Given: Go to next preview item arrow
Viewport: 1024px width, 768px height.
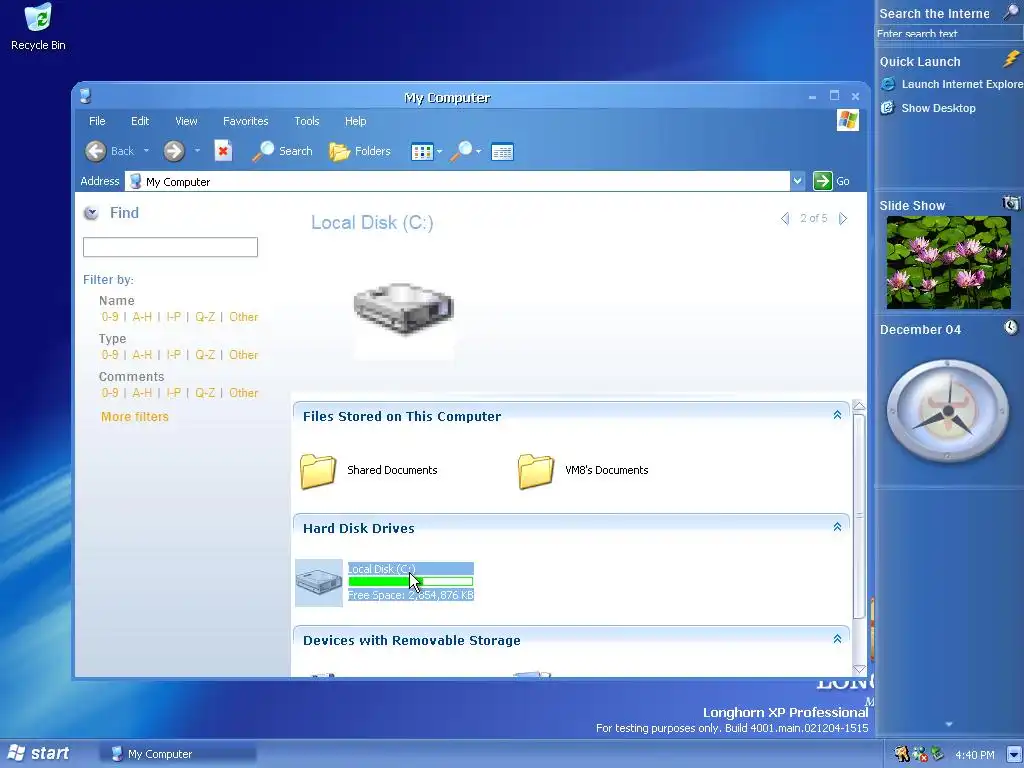Looking at the screenshot, I should (x=843, y=218).
